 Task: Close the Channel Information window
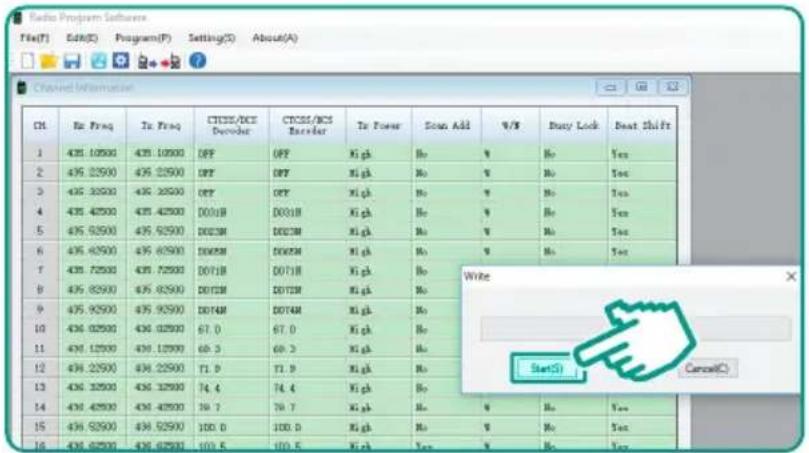[x=672, y=87]
